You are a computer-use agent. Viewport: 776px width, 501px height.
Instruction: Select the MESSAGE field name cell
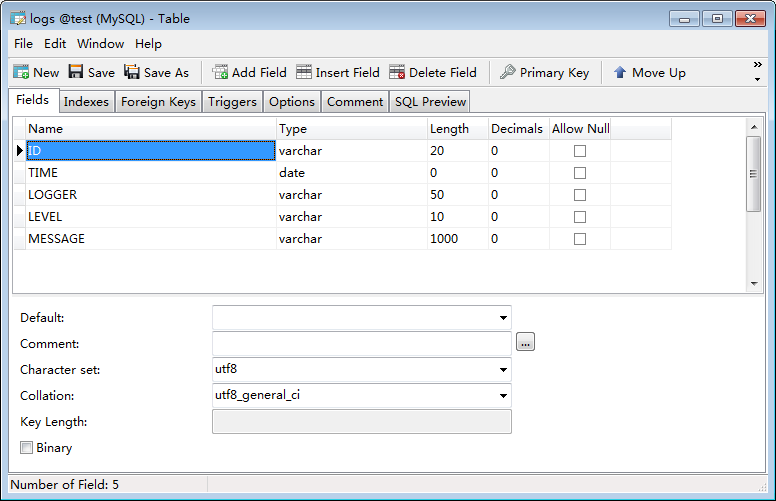[150, 239]
